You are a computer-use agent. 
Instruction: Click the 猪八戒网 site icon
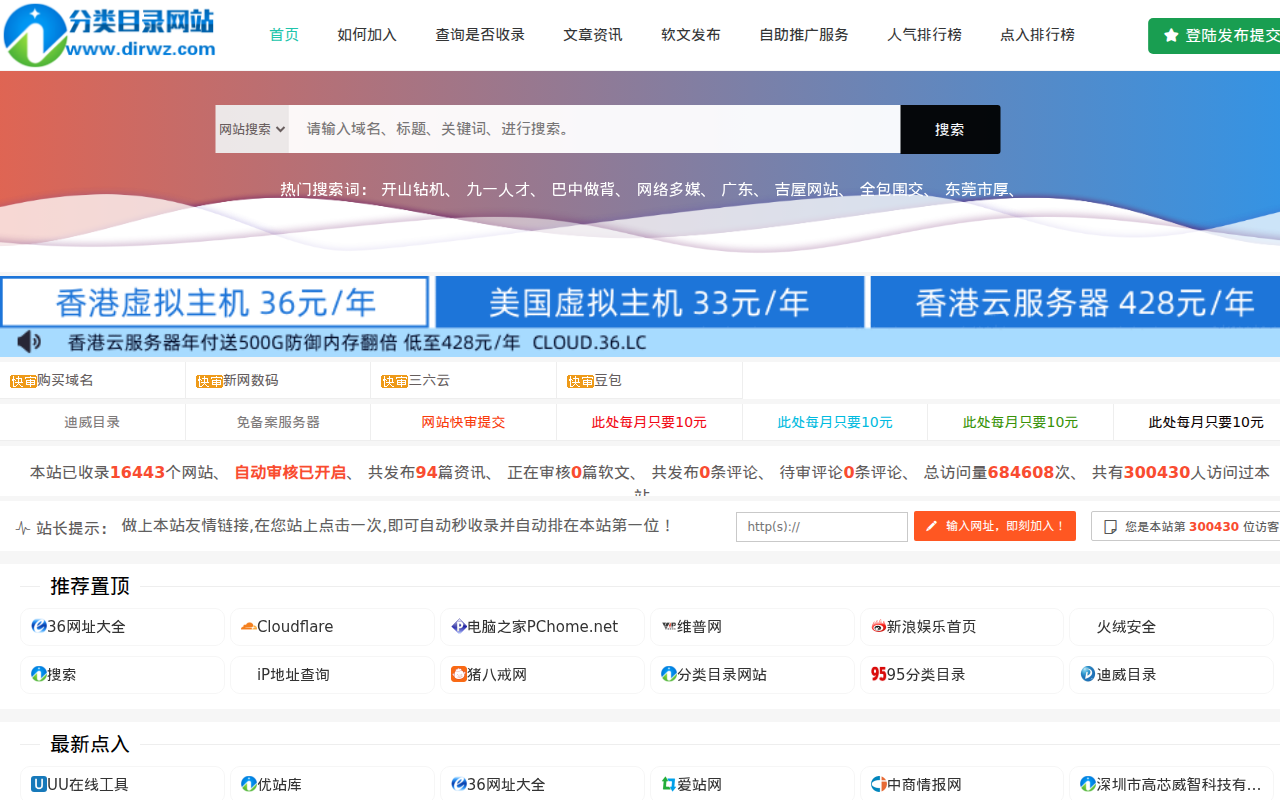pos(458,675)
